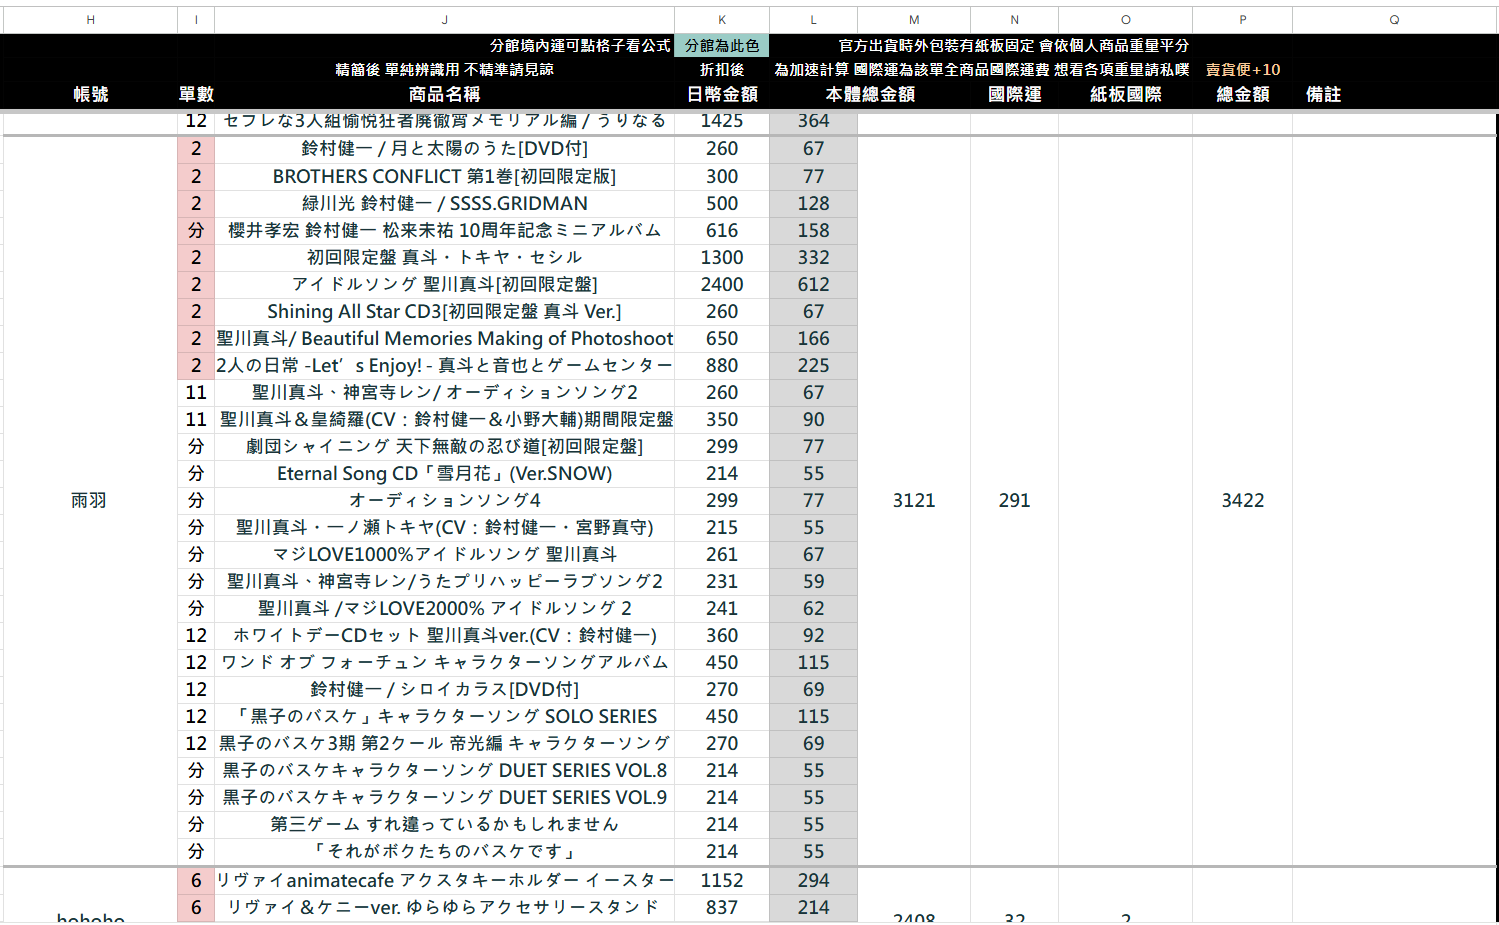
Task: Click product '初回限定盤 真斗・トキヤ・セシル'
Action: tap(445, 258)
